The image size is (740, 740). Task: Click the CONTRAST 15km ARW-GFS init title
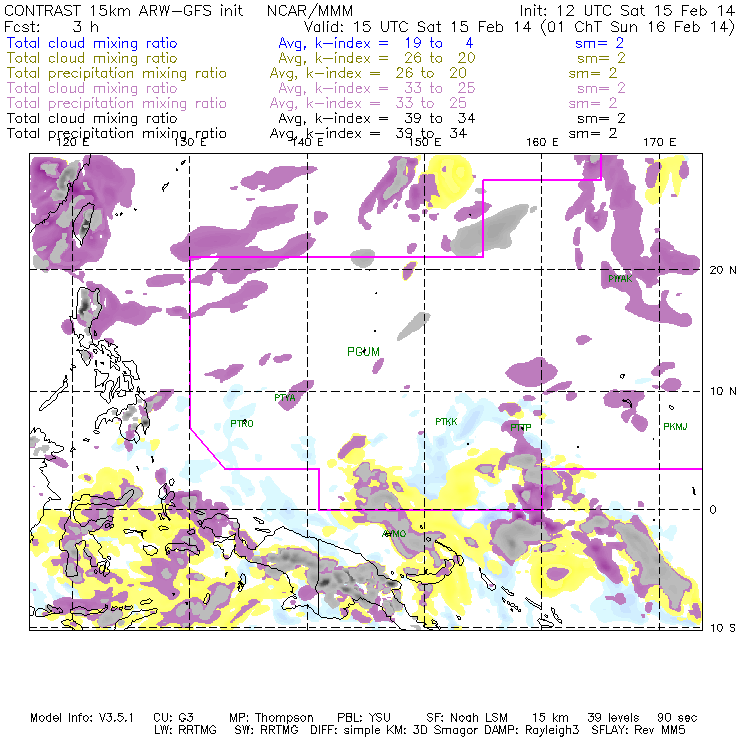[x=124, y=11]
